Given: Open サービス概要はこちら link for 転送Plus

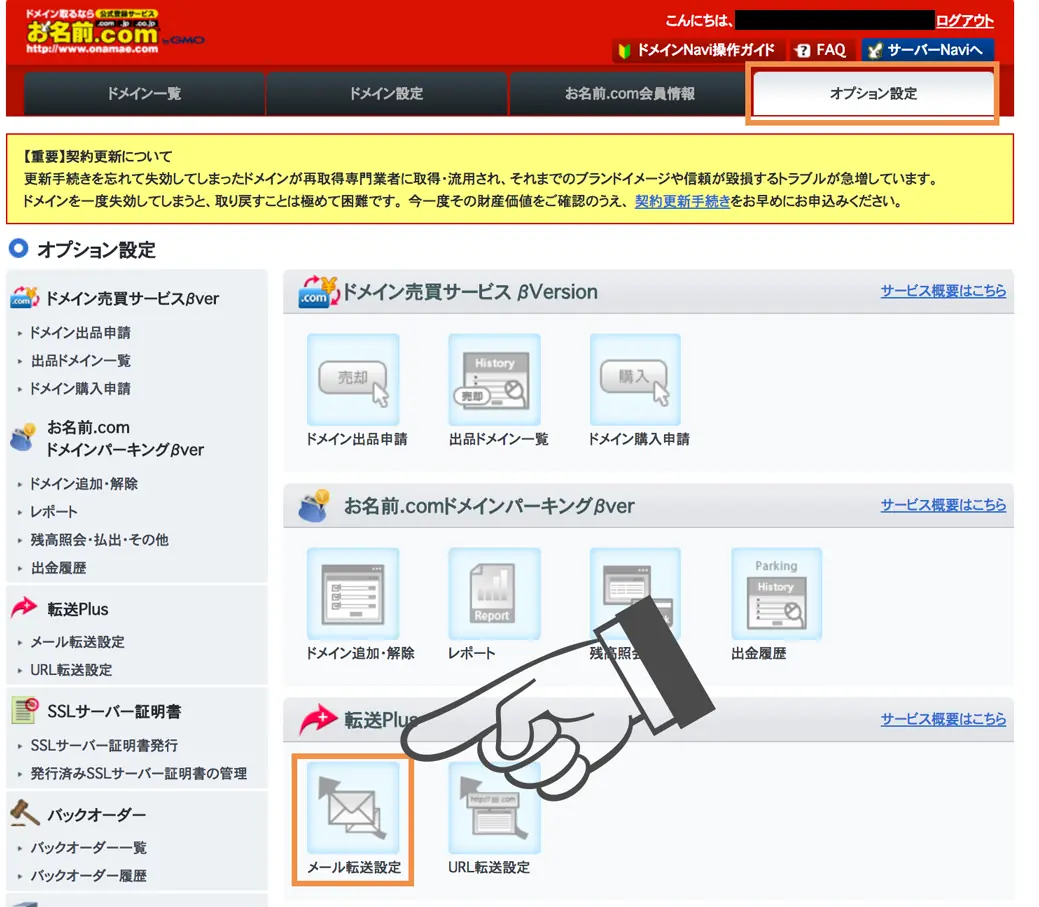Looking at the screenshot, I should [x=943, y=719].
